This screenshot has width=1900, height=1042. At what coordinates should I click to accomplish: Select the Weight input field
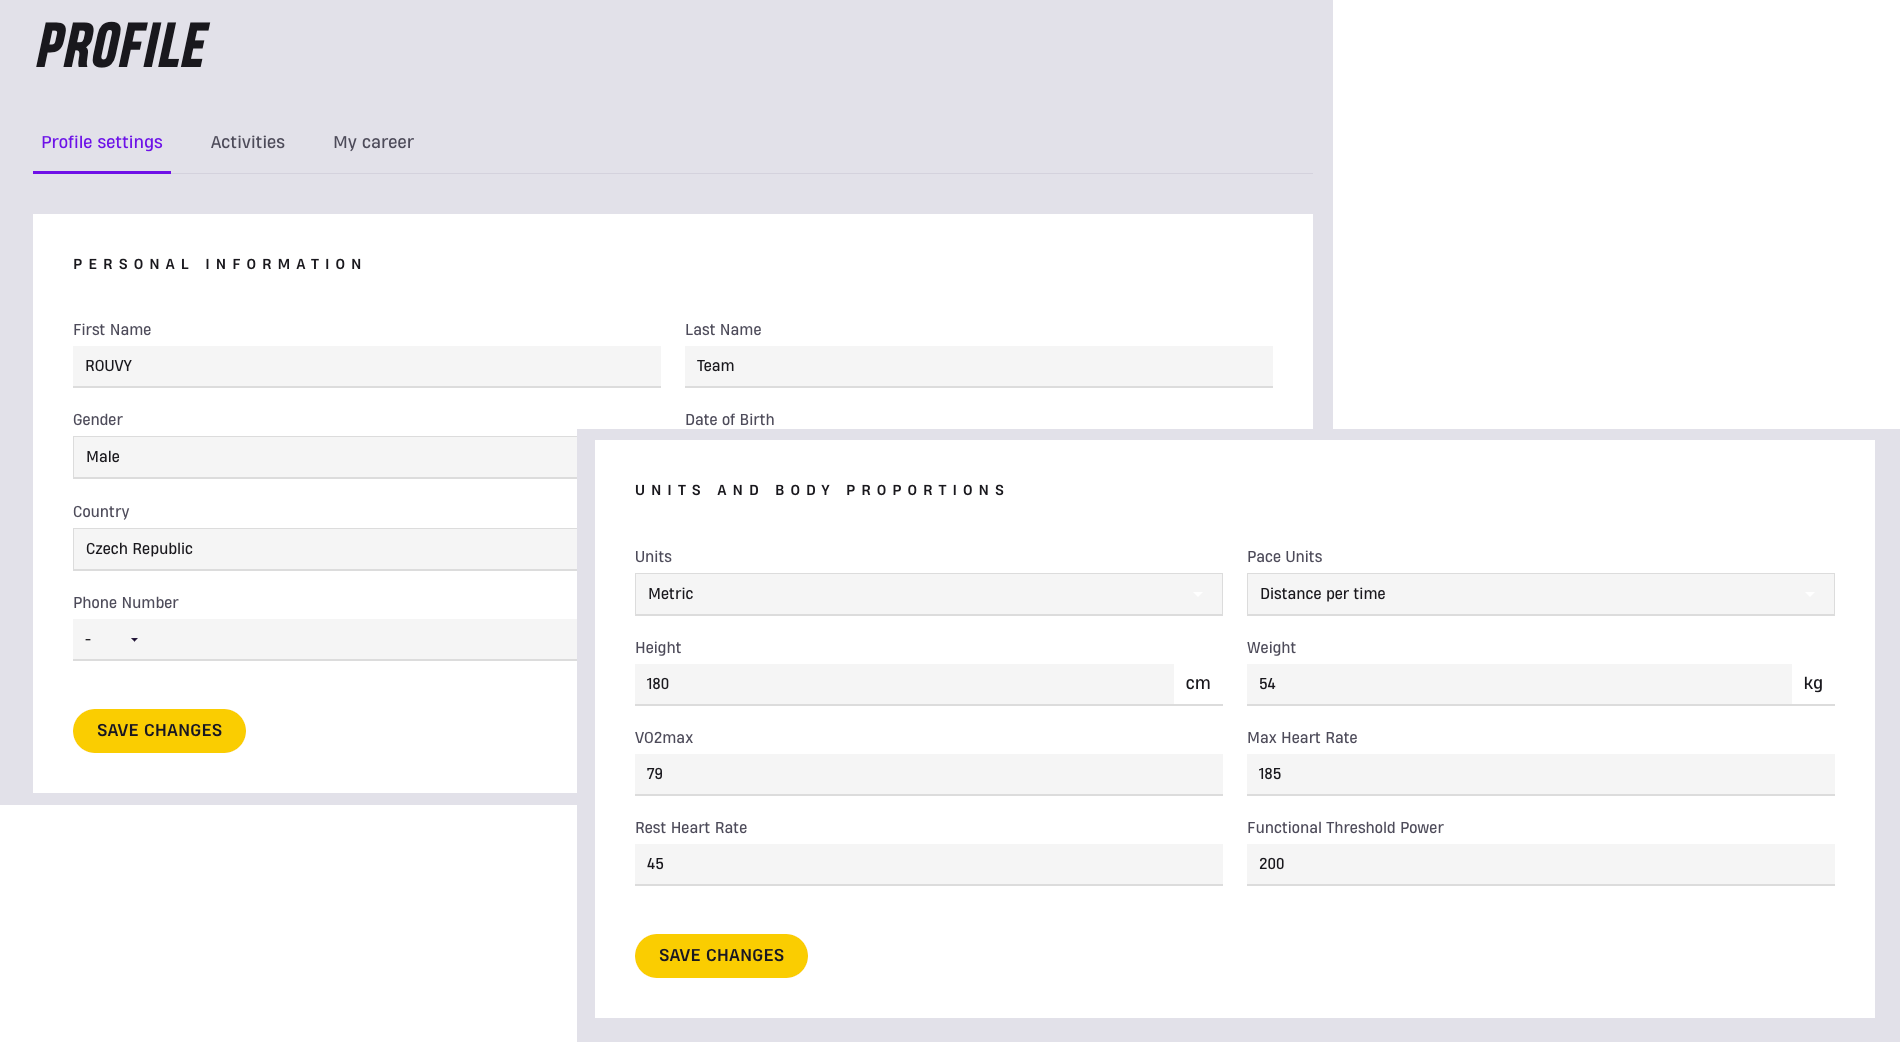pos(1517,684)
